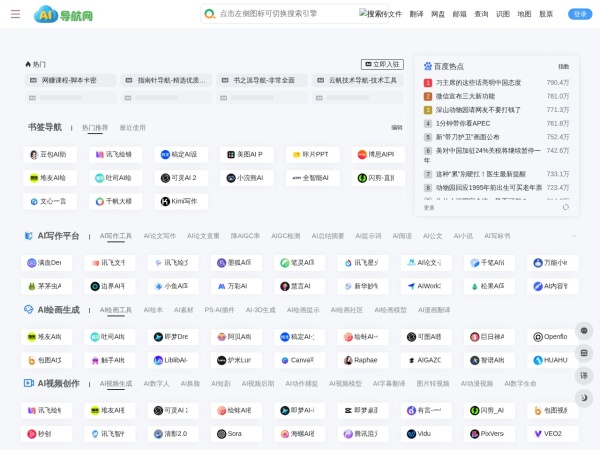This screenshot has height=450, width=600.
Task: Click the search input field
Action: pos(287,14)
